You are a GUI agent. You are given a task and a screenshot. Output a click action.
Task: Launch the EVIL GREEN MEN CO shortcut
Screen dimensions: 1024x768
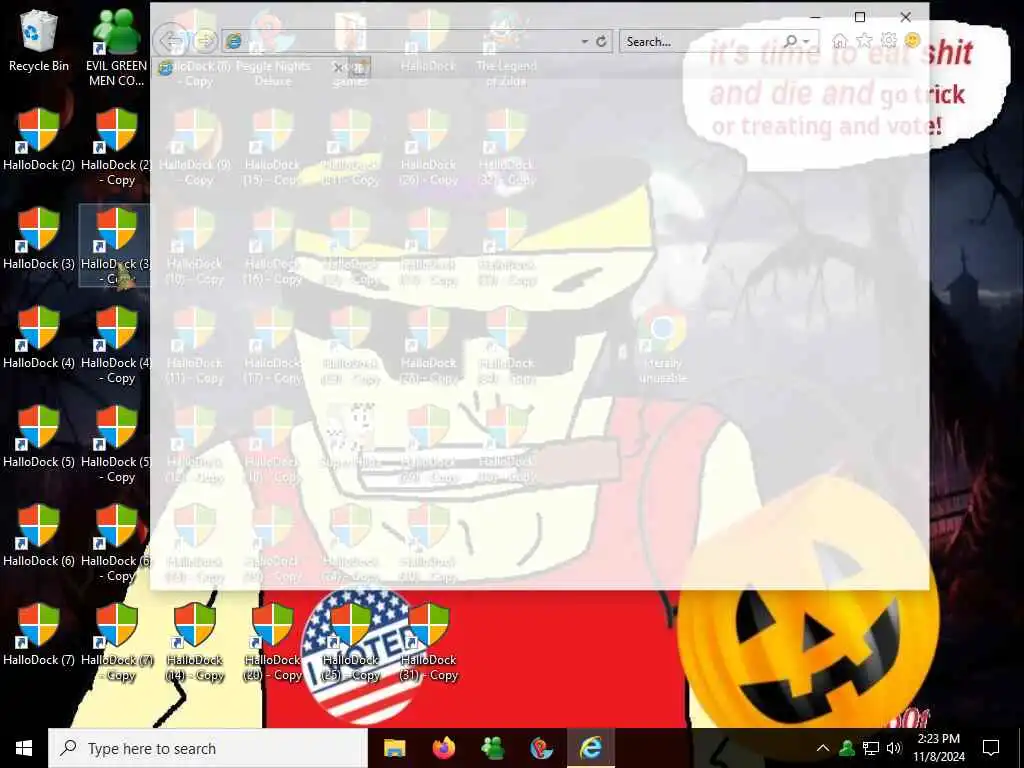116,48
